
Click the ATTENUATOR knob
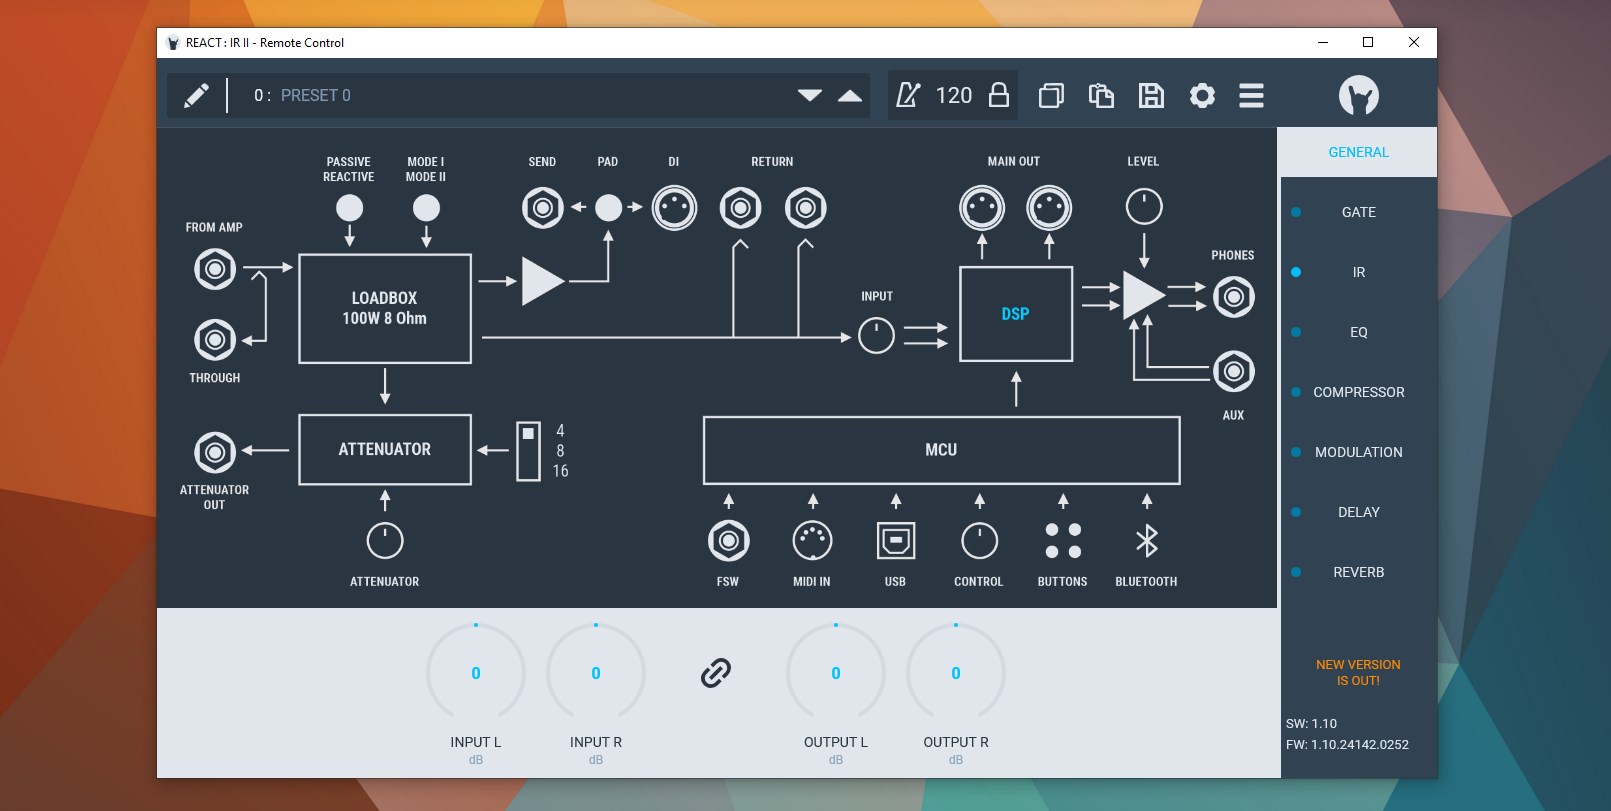point(385,541)
